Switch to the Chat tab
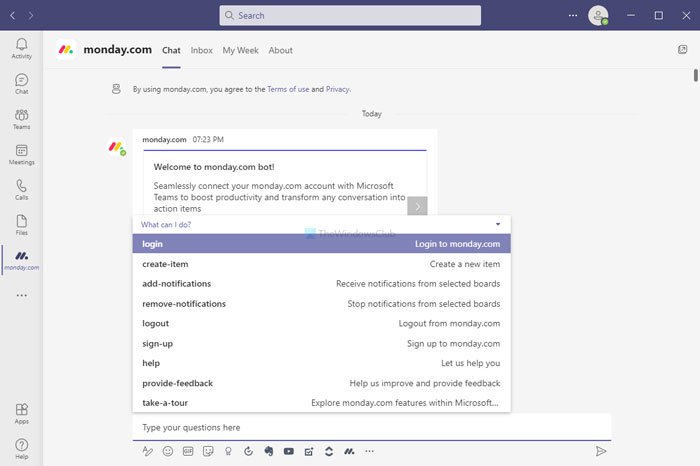This screenshot has height=466, width=700. coord(171,50)
